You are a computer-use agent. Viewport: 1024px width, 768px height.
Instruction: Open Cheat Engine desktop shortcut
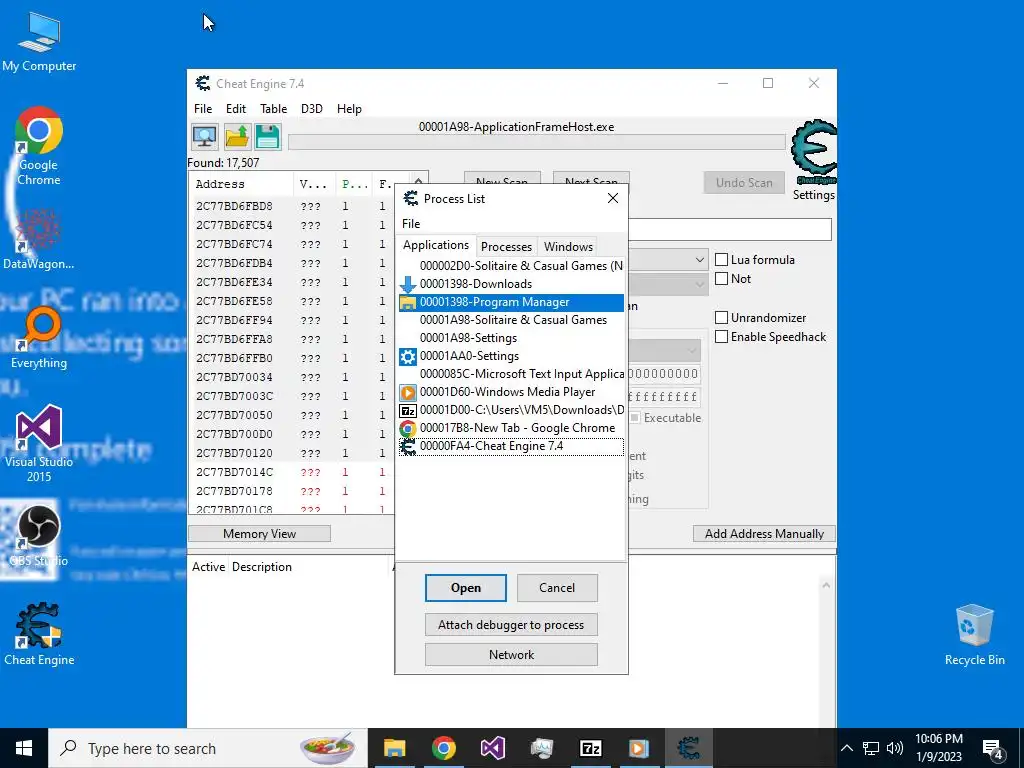click(39, 633)
